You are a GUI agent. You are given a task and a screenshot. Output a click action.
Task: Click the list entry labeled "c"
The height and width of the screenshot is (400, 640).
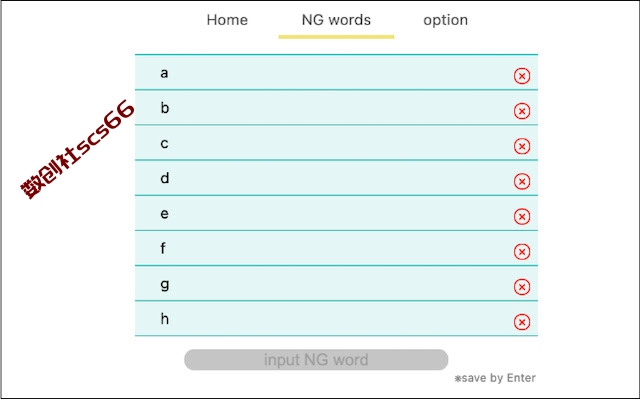(x=336, y=142)
